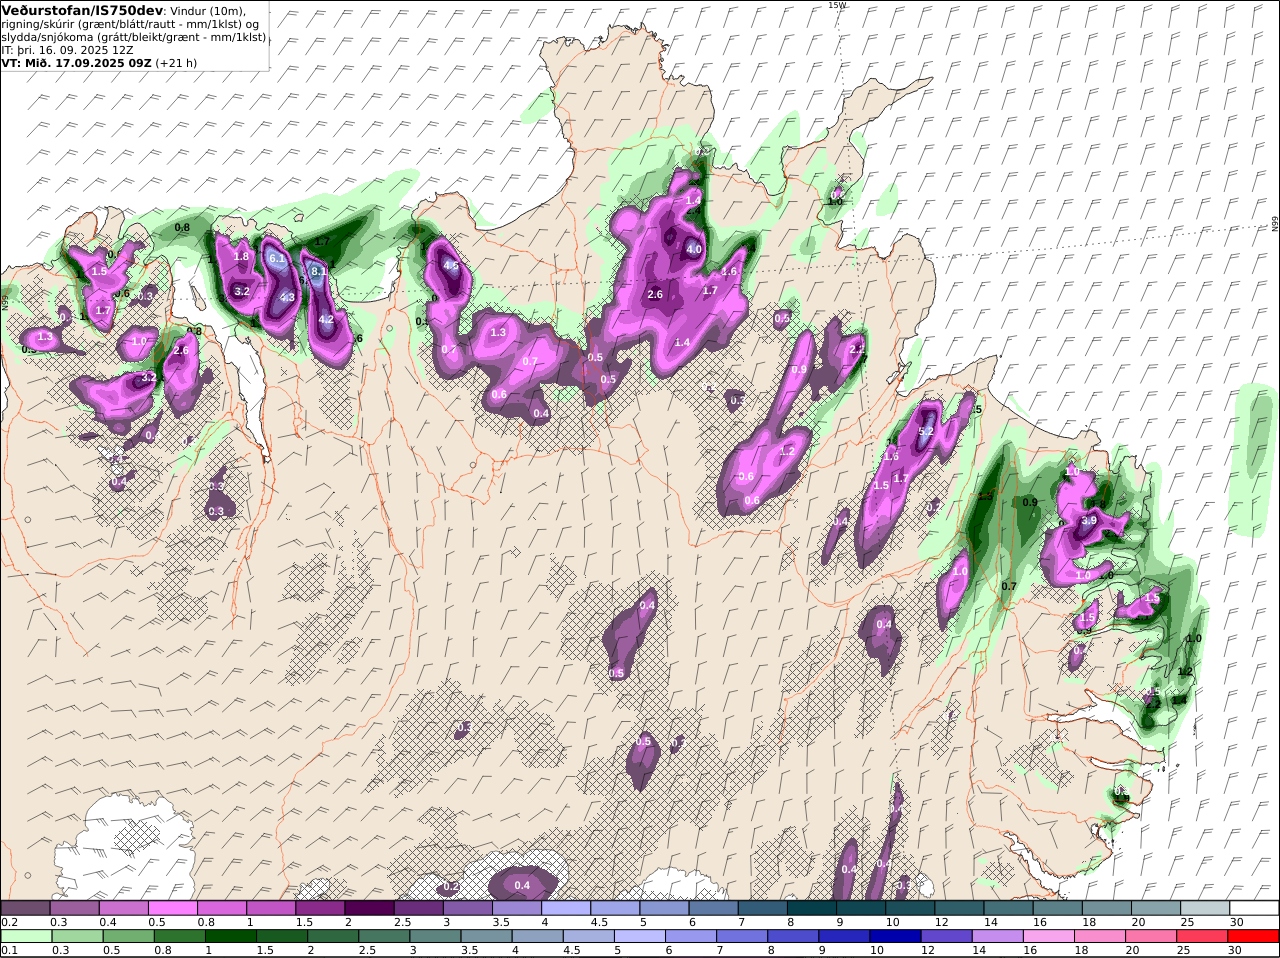Choose the periwinkle 4.5–5 rain colorbar swatch
This screenshot has width=1280, height=958.
[588, 936]
